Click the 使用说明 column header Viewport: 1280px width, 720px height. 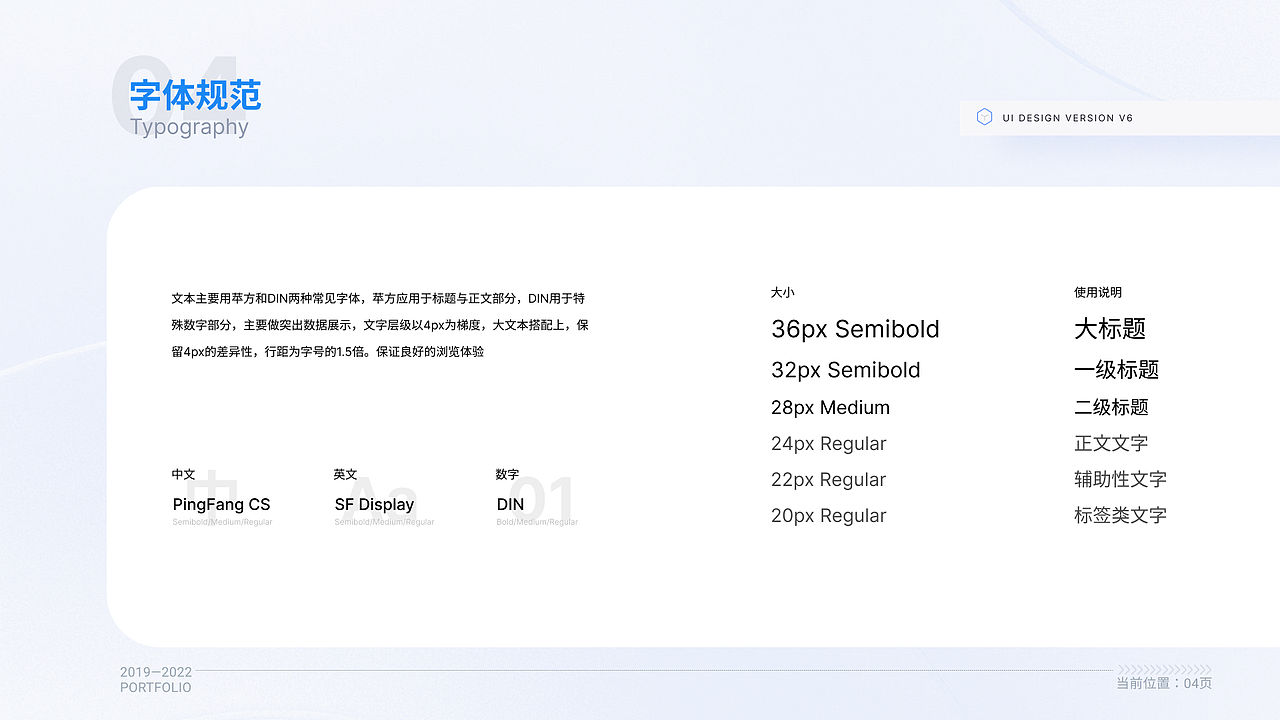[x=1098, y=292]
